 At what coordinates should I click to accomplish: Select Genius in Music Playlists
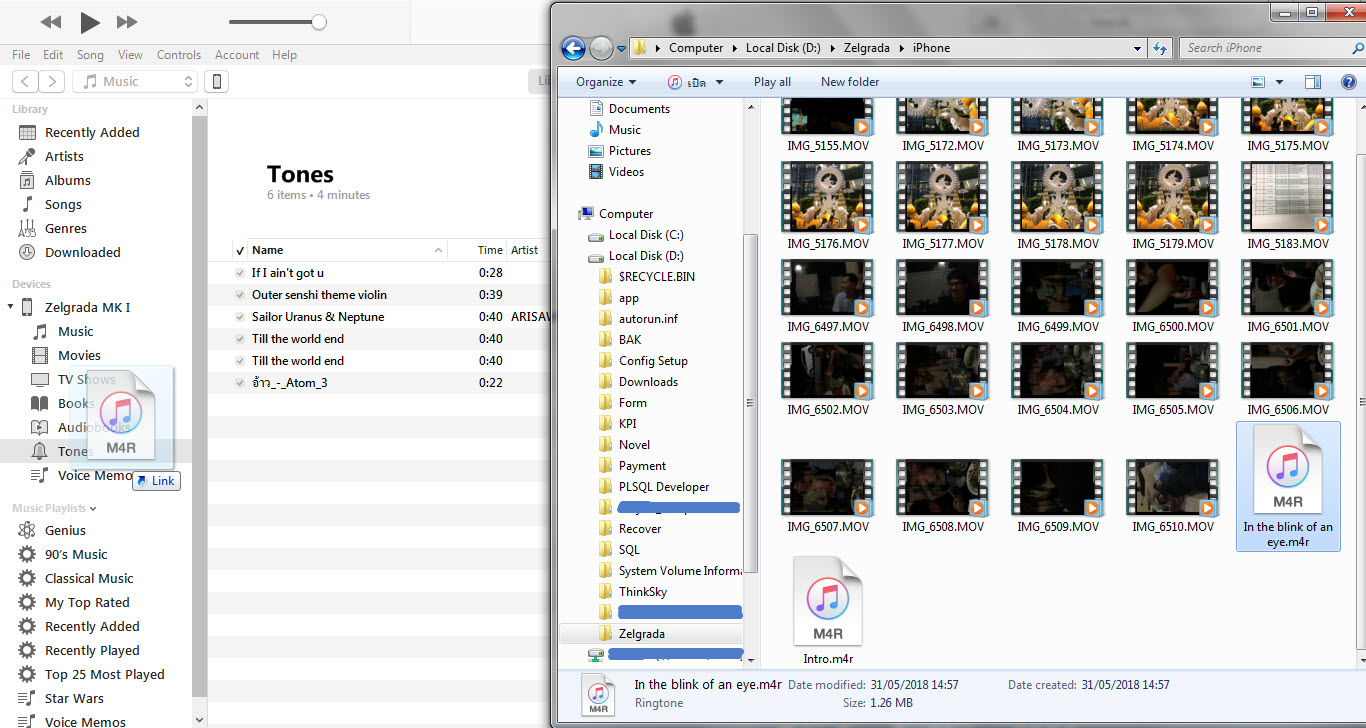pos(65,530)
